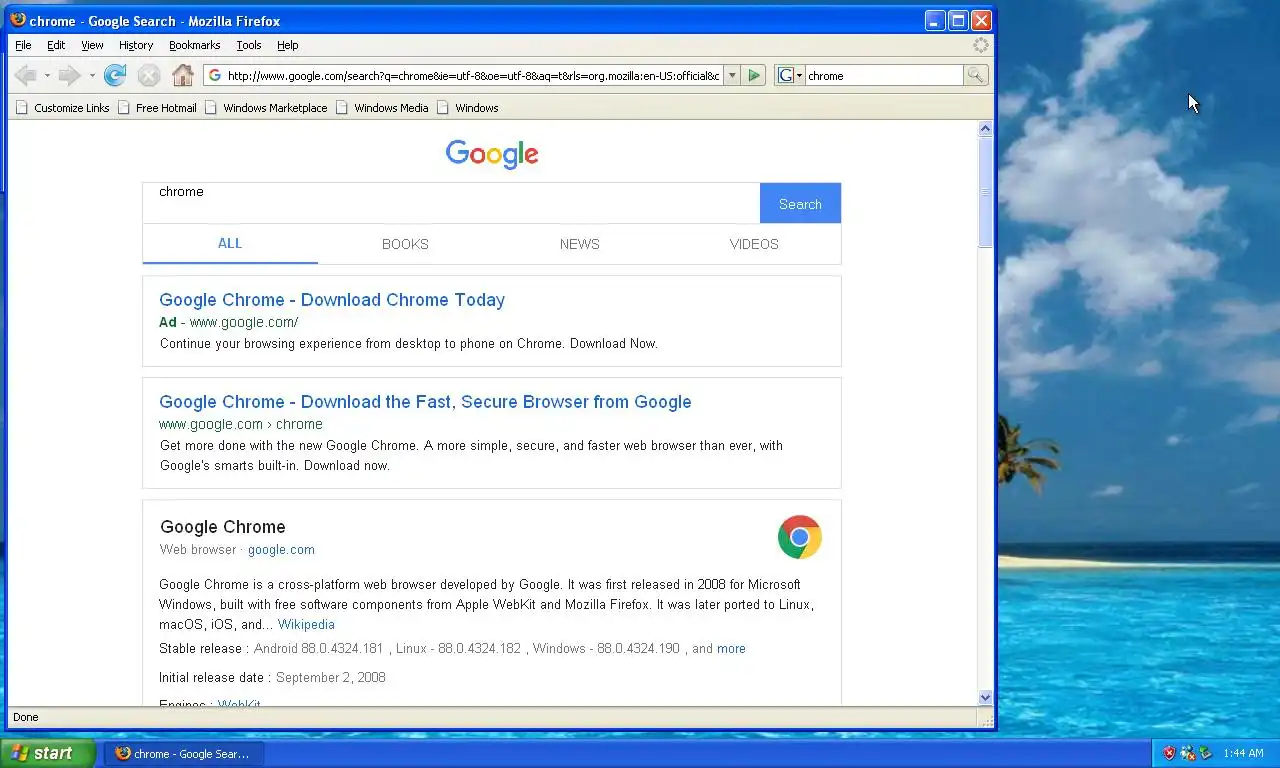Click into the Google page search box

(451, 203)
